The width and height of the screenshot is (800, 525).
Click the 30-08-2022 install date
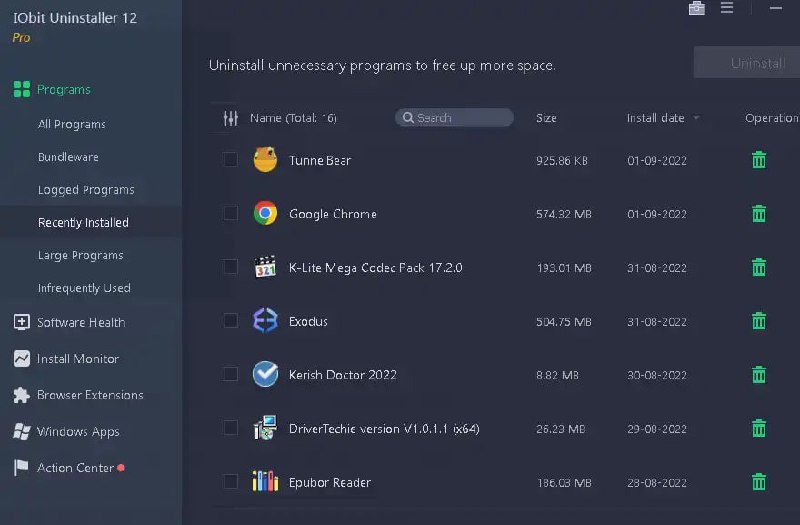(x=657, y=375)
